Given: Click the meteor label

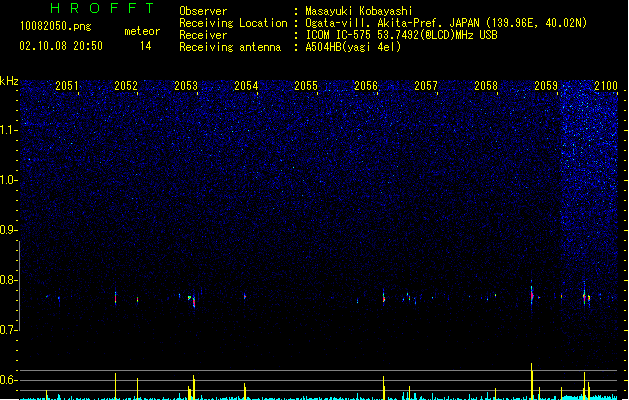Looking at the screenshot, I should click(142, 31).
